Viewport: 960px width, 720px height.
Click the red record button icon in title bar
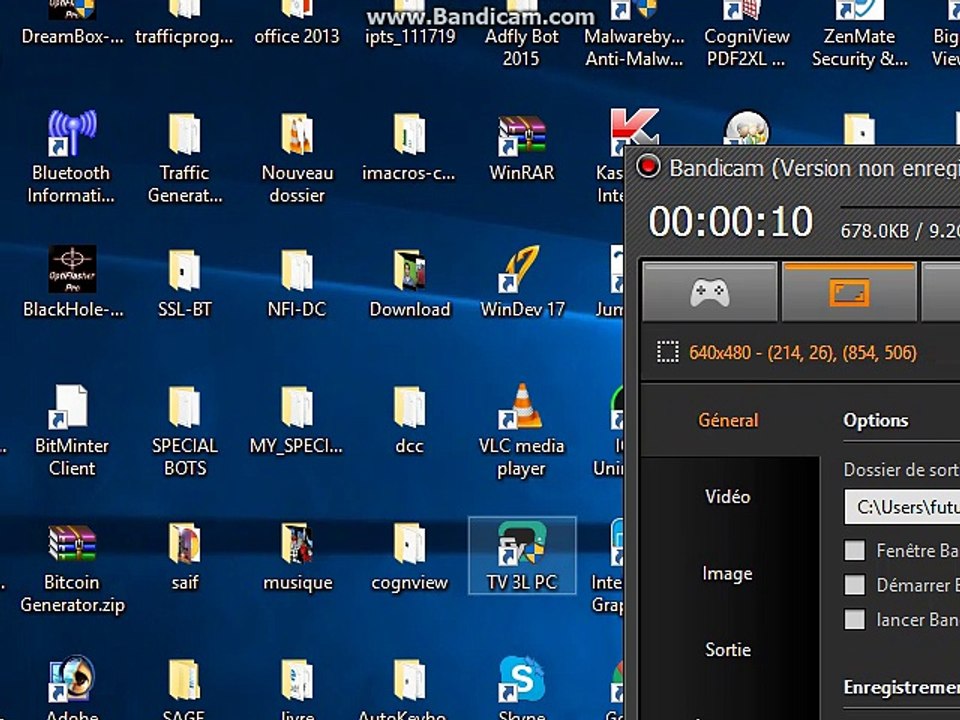pyautogui.click(x=648, y=167)
